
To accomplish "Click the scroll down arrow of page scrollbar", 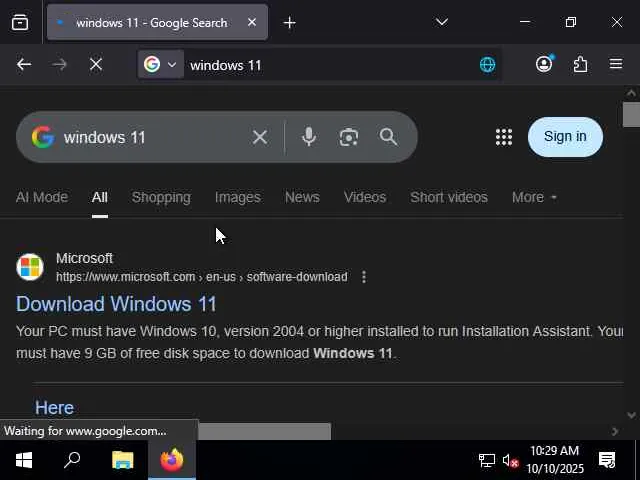I will 631,415.
